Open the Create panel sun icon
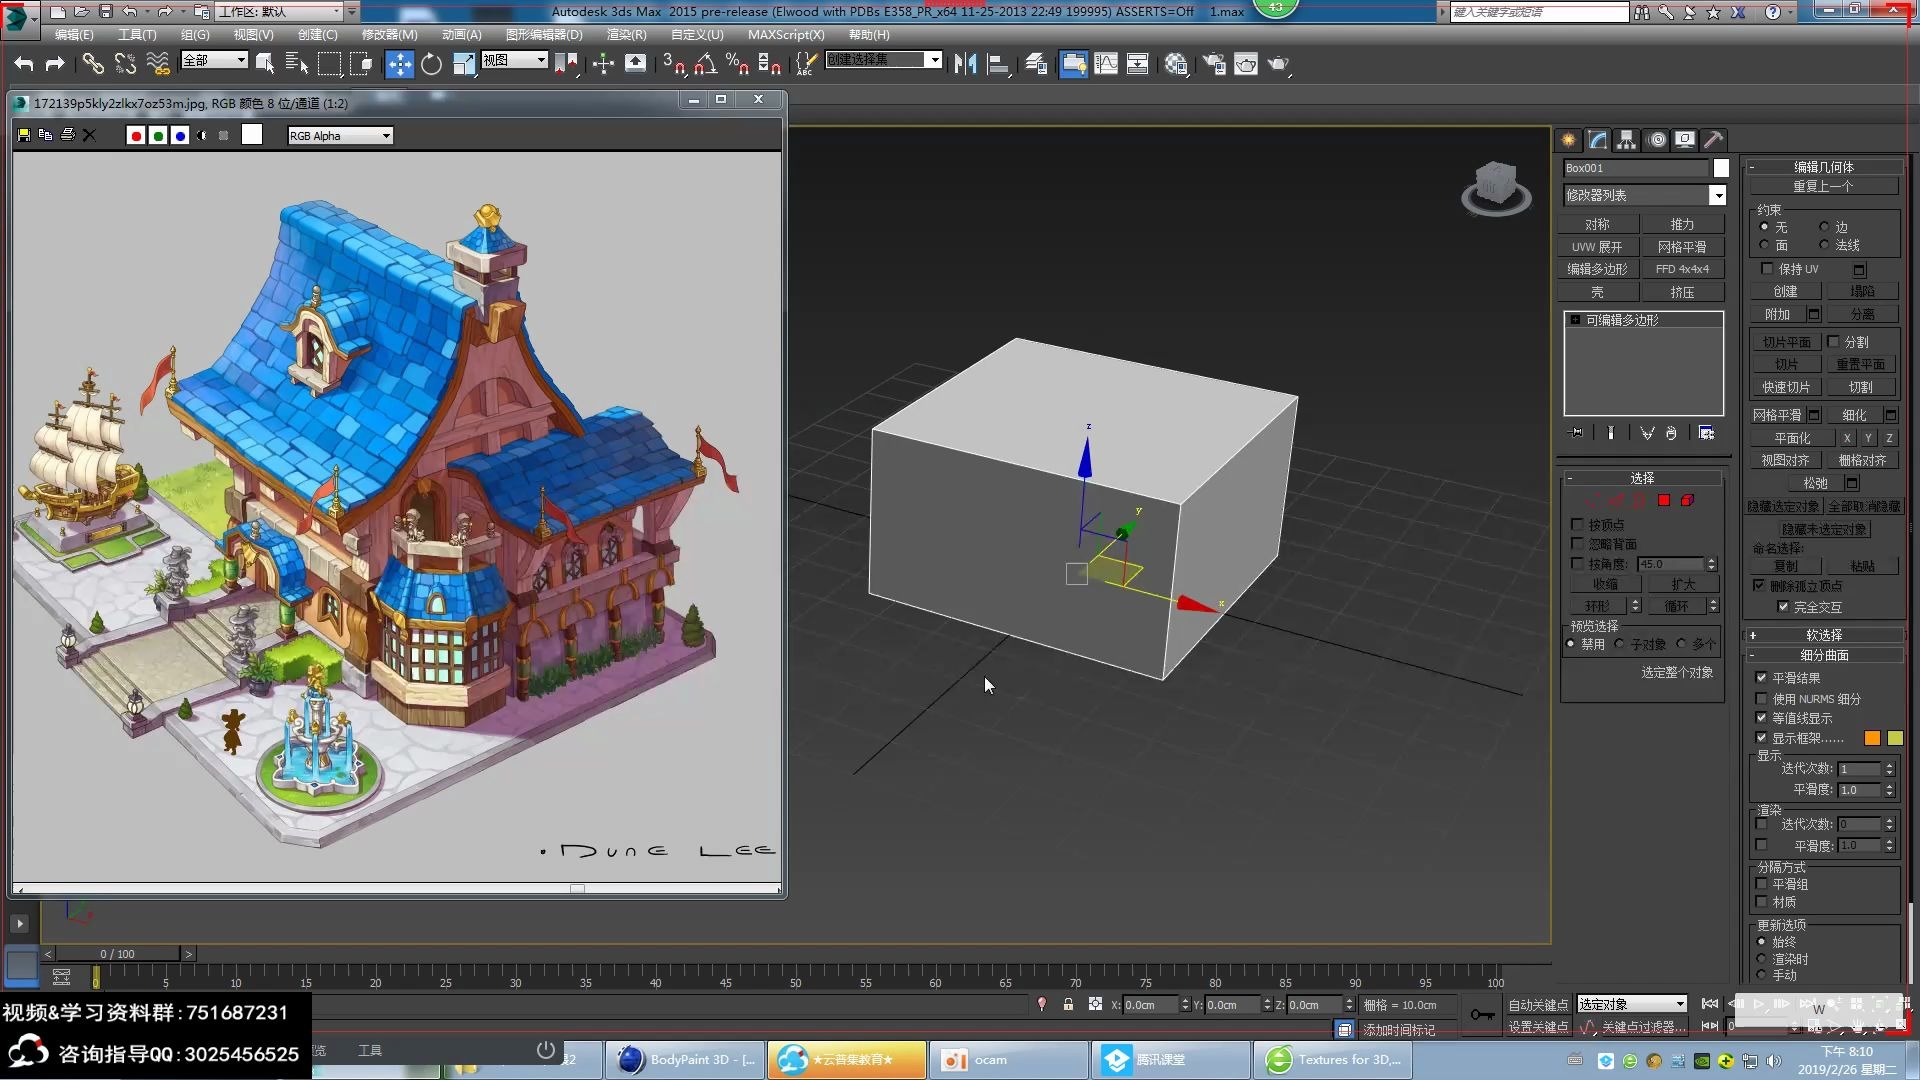The height and width of the screenshot is (1080, 1920). coord(1568,140)
